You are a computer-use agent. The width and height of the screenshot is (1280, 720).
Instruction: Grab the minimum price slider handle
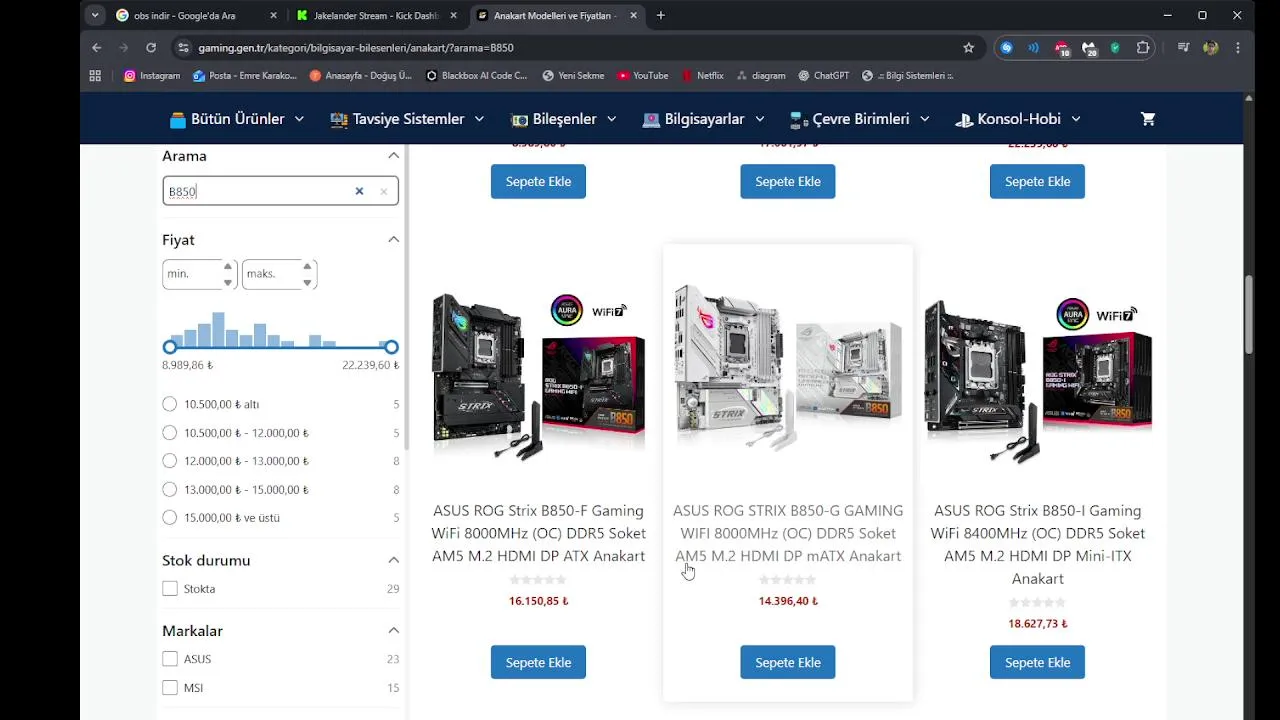(x=170, y=347)
